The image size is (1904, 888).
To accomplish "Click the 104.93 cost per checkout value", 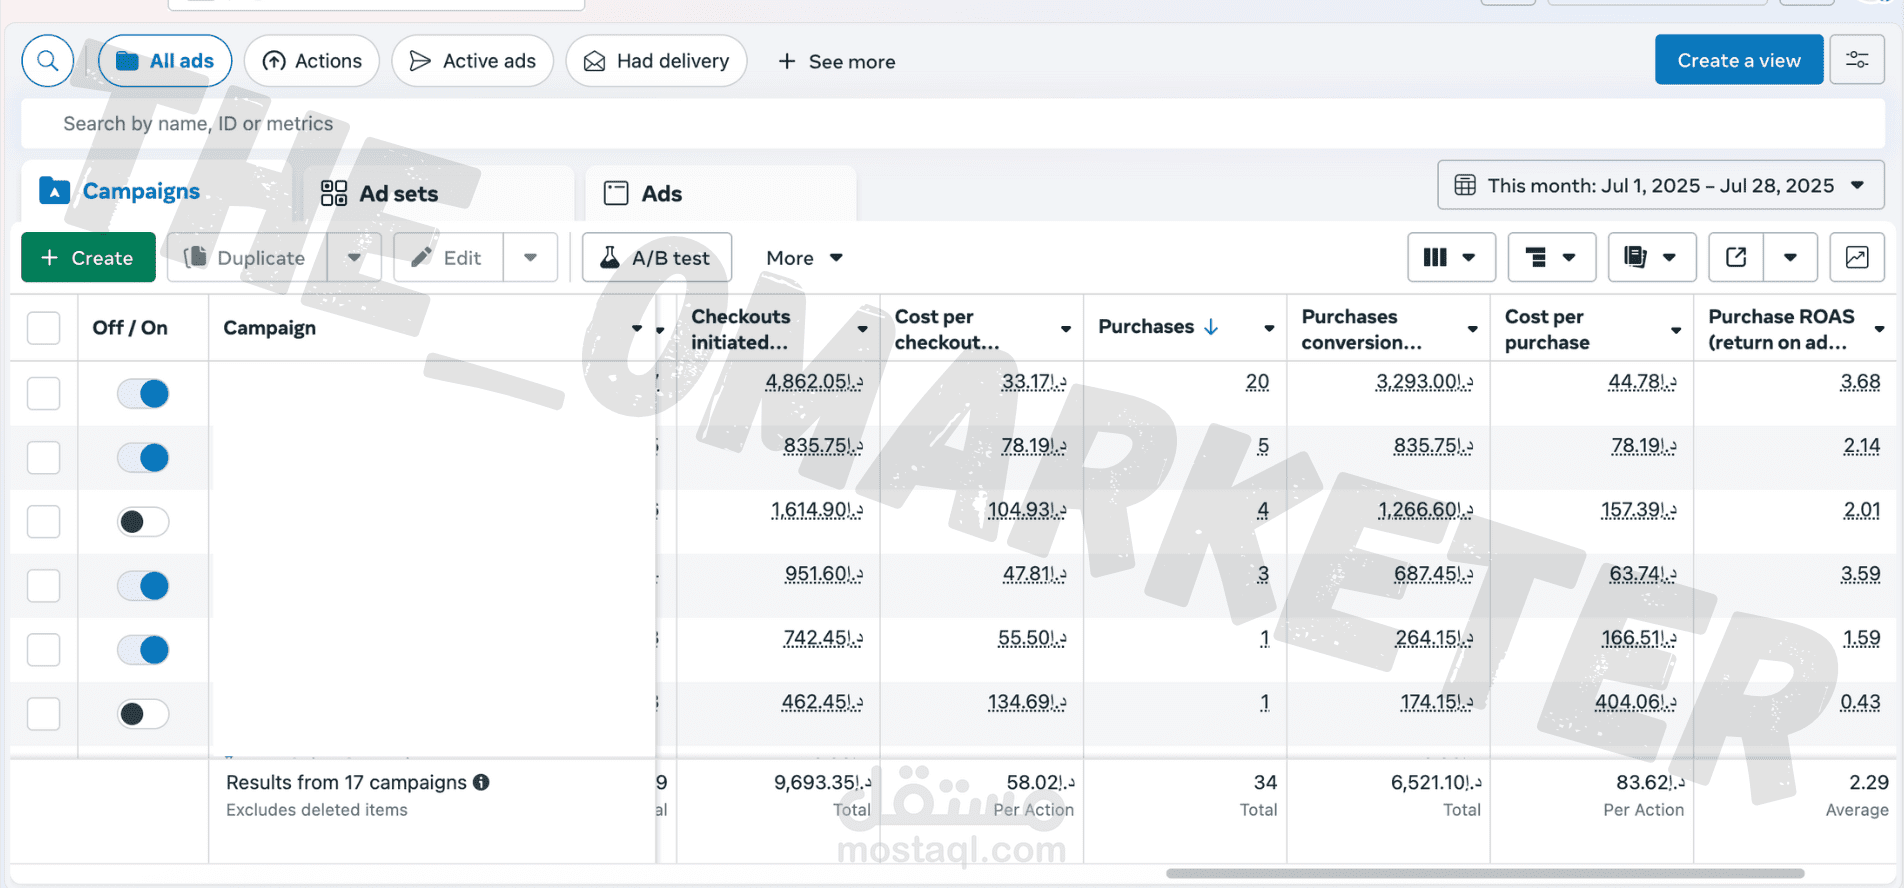I will coord(1027,510).
